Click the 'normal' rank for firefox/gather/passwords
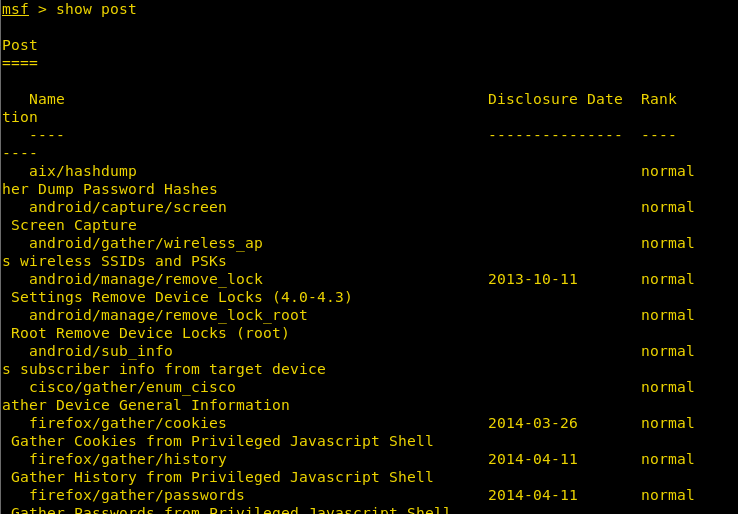738x514 pixels. point(668,495)
